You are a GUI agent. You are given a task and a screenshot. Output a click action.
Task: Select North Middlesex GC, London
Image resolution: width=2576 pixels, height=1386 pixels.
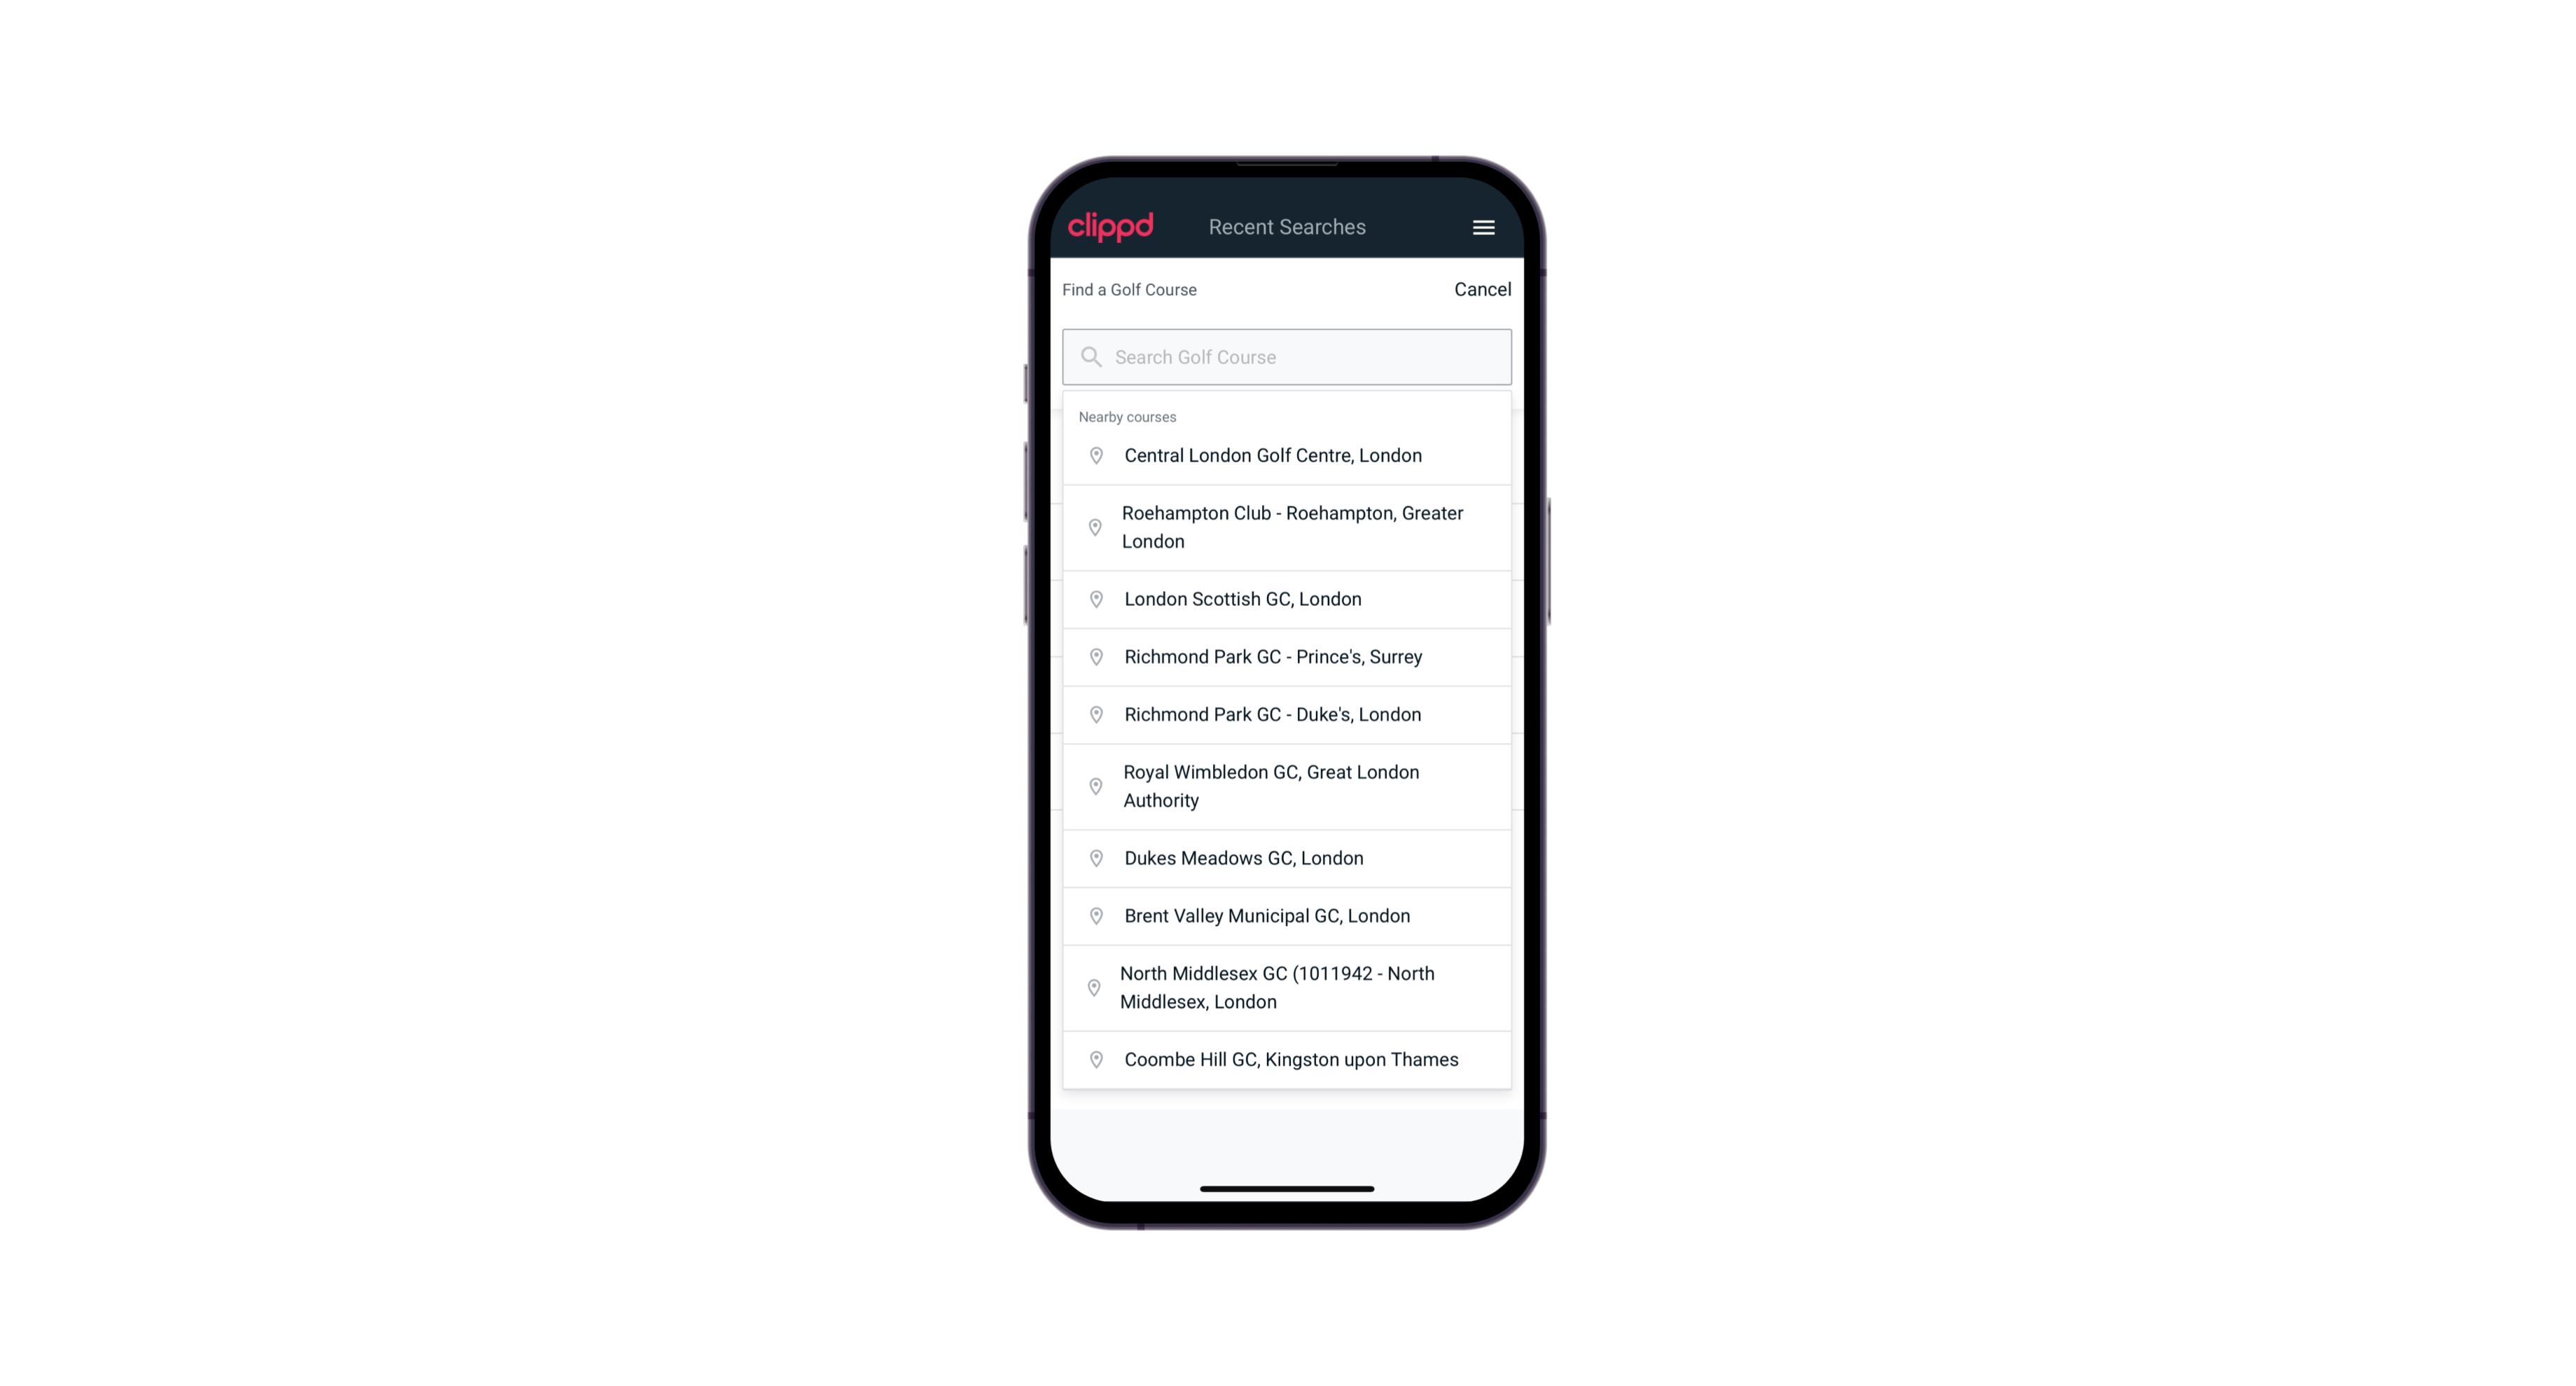(1288, 987)
